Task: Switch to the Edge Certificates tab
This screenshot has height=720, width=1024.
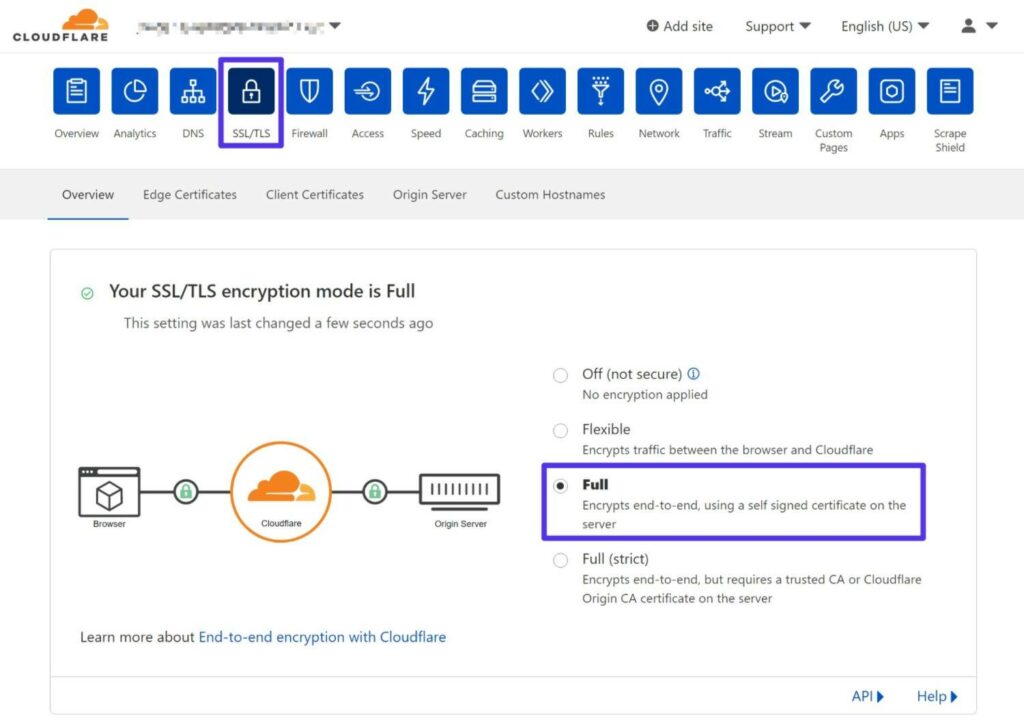Action: click(x=189, y=195)
